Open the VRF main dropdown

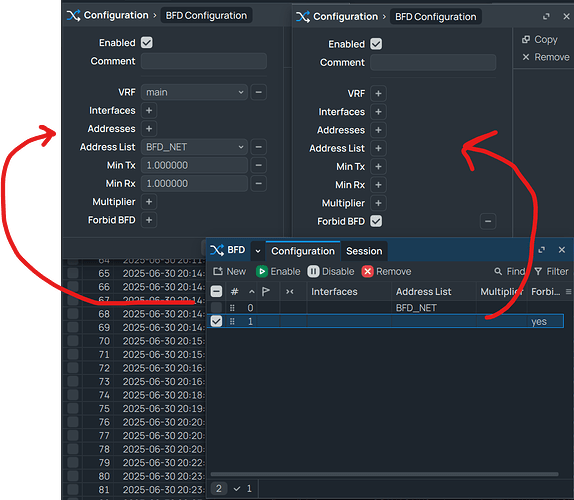click(194, 92)
